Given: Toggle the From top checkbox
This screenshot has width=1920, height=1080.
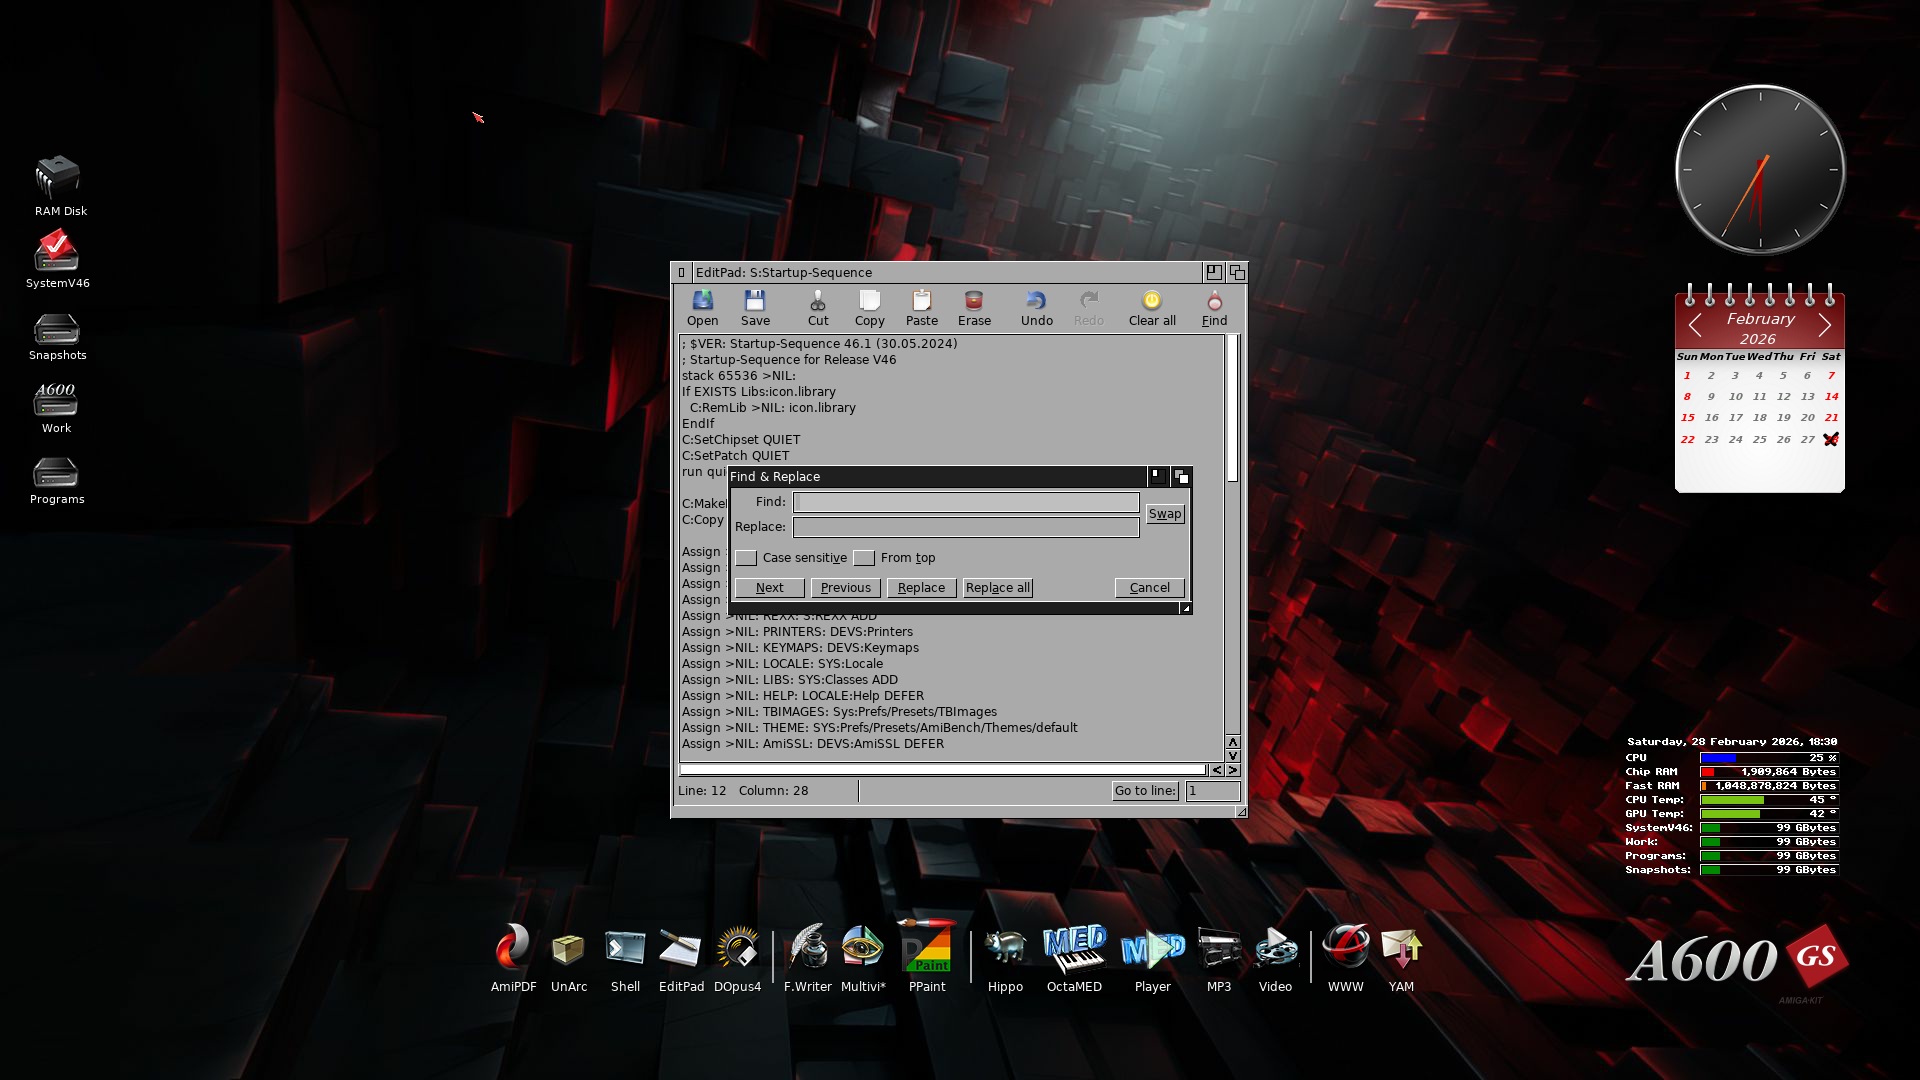Looking at the screenshot, I should 864,558.
